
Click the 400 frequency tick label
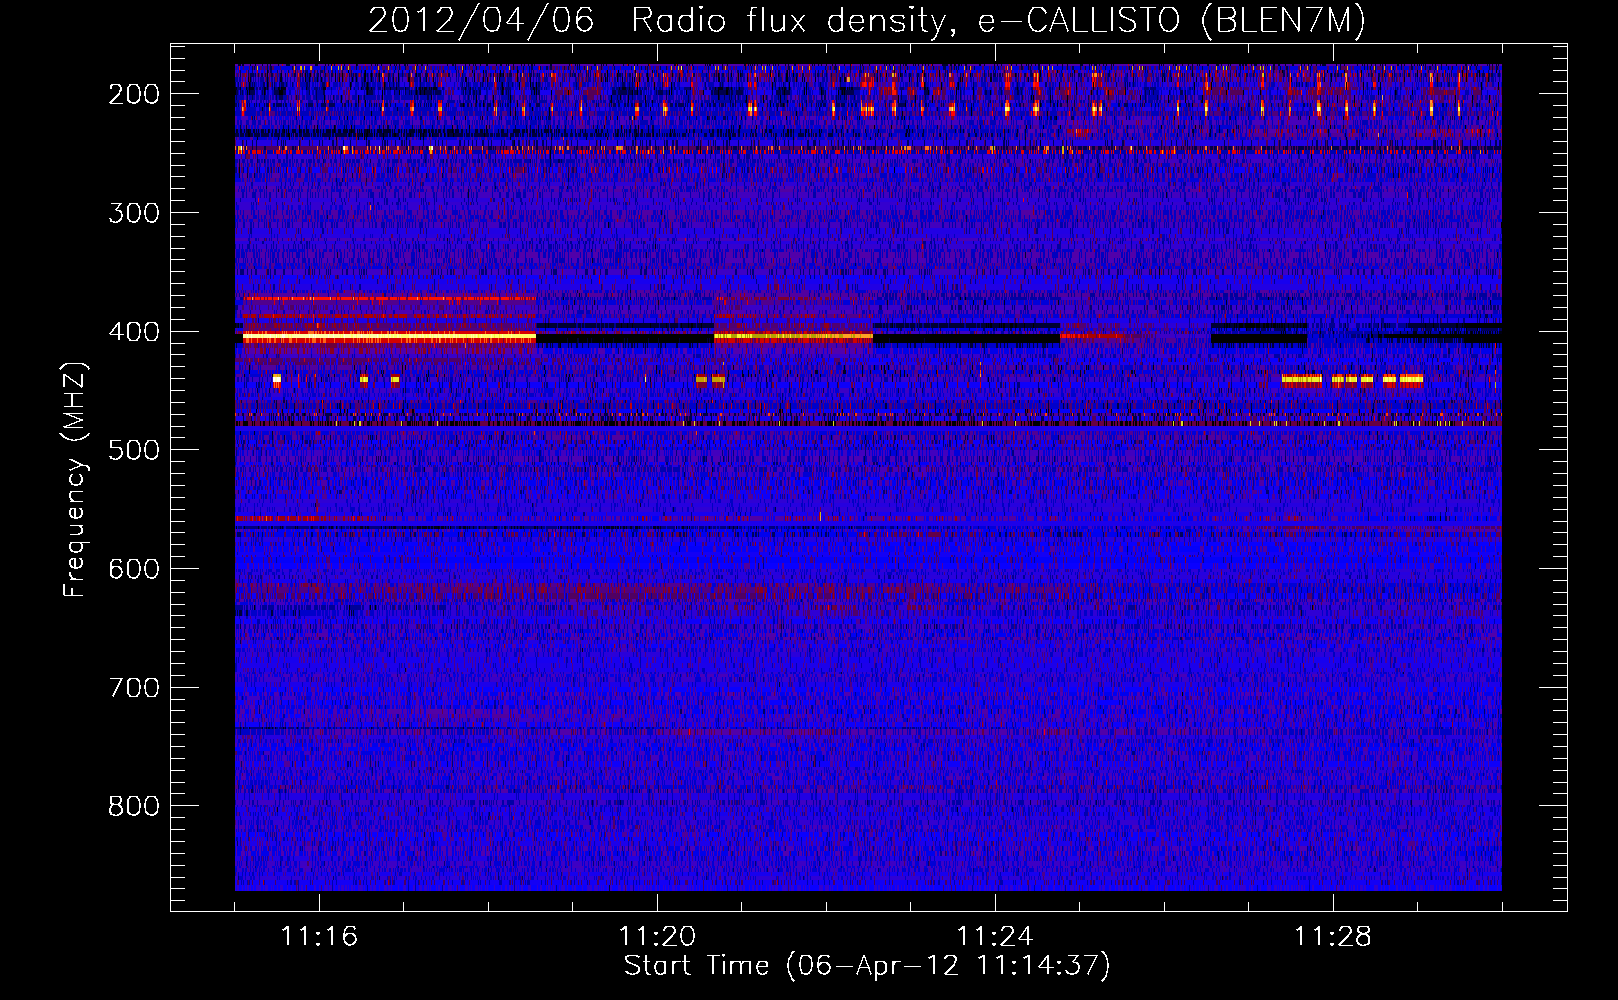tap(134, 332)
